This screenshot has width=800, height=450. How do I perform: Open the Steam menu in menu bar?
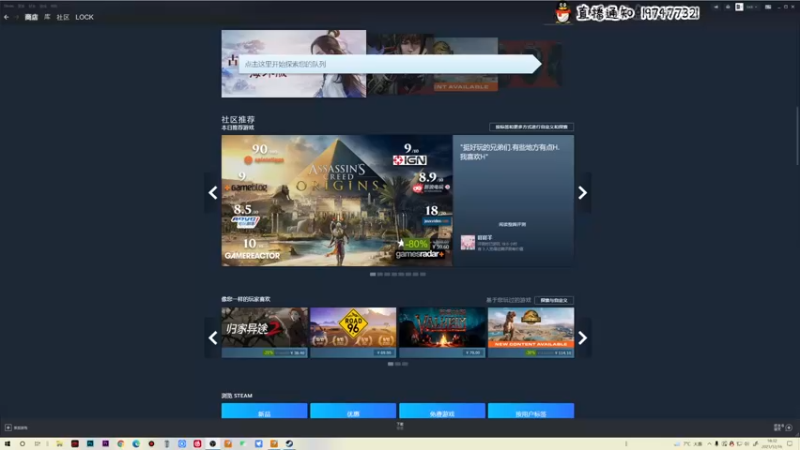click(9, 6)
